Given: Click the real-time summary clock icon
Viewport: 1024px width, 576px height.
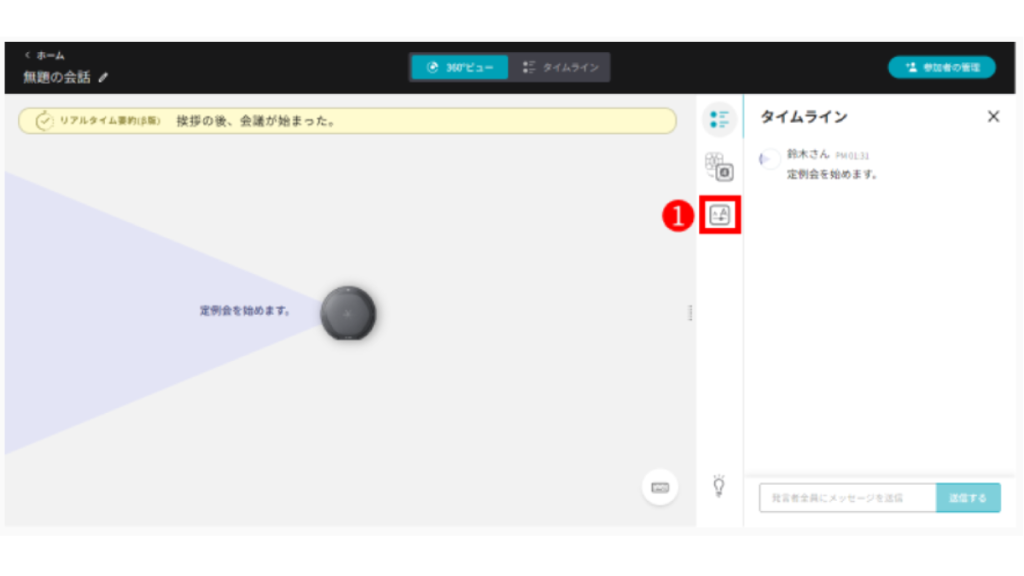Looking at the screenshot, I should click(45, 121).
